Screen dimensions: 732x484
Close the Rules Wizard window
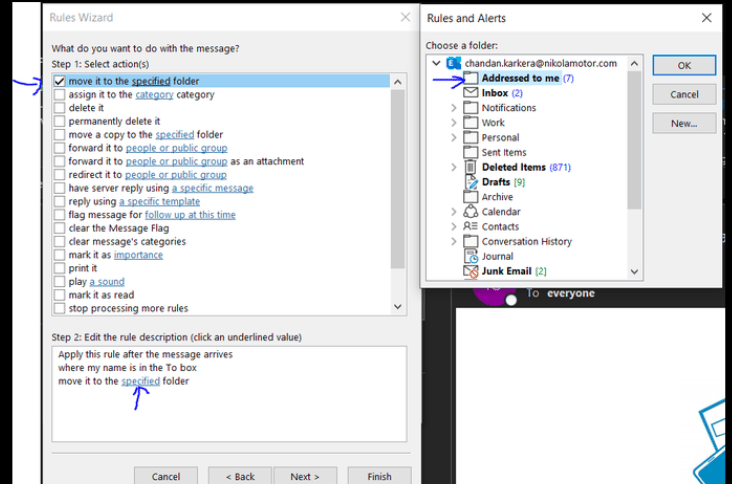point(405,17)
